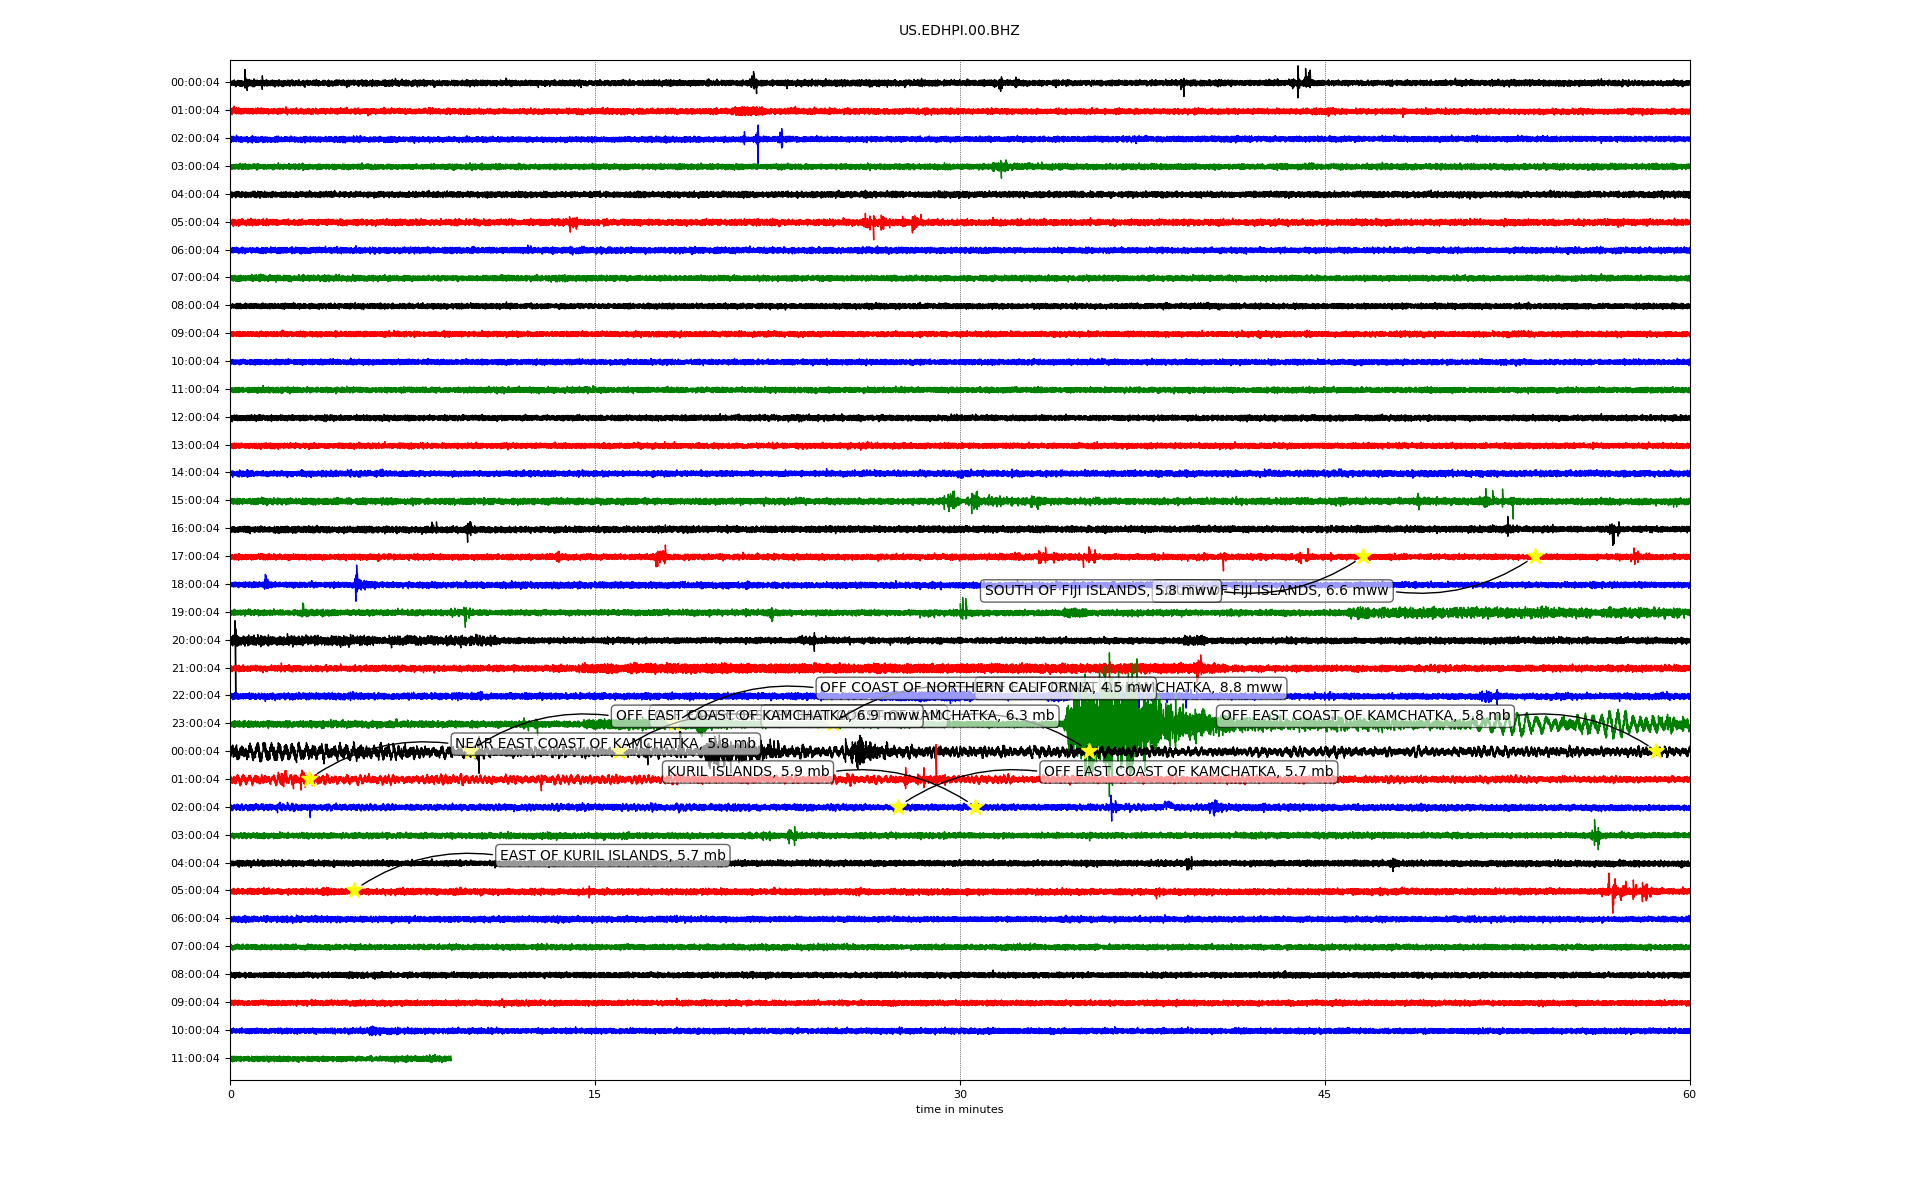Image resolution: width=1920 pixels, height=1200 pixels.
Task: Click the x-axis label time in minutes
Action: click(x=959, y=1110)
